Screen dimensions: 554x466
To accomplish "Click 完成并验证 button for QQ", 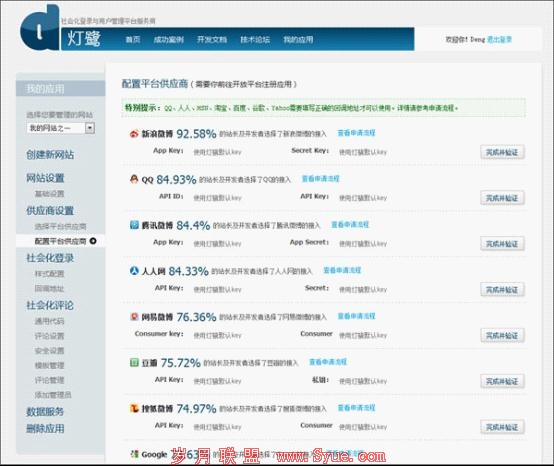I will click(x=502, y=198).
